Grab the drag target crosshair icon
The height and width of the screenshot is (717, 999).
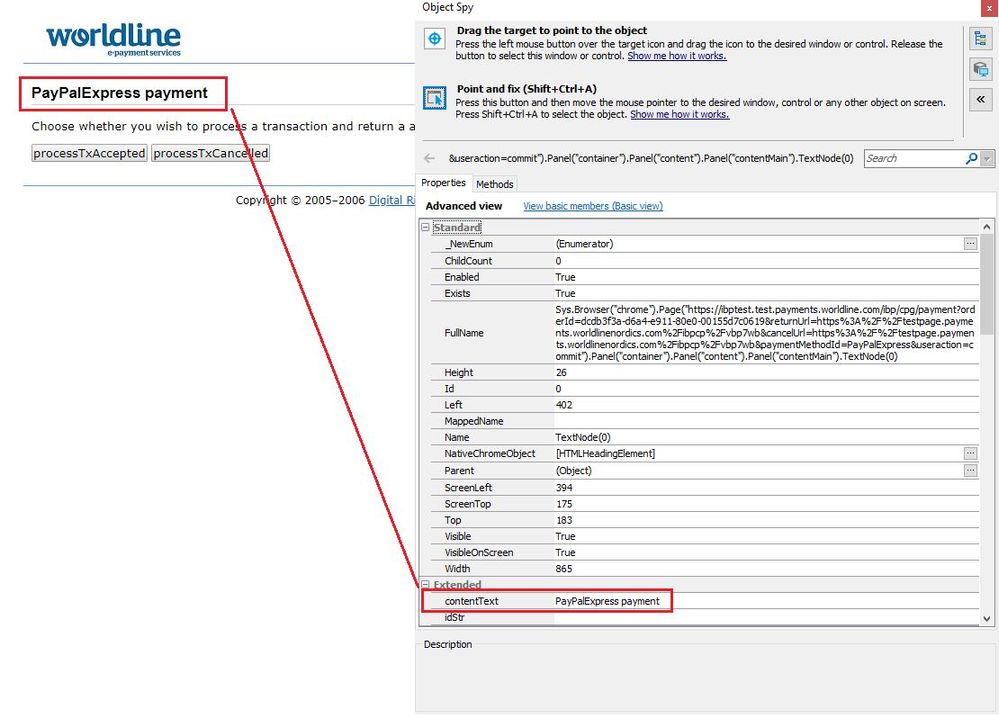tap(435, 39)
